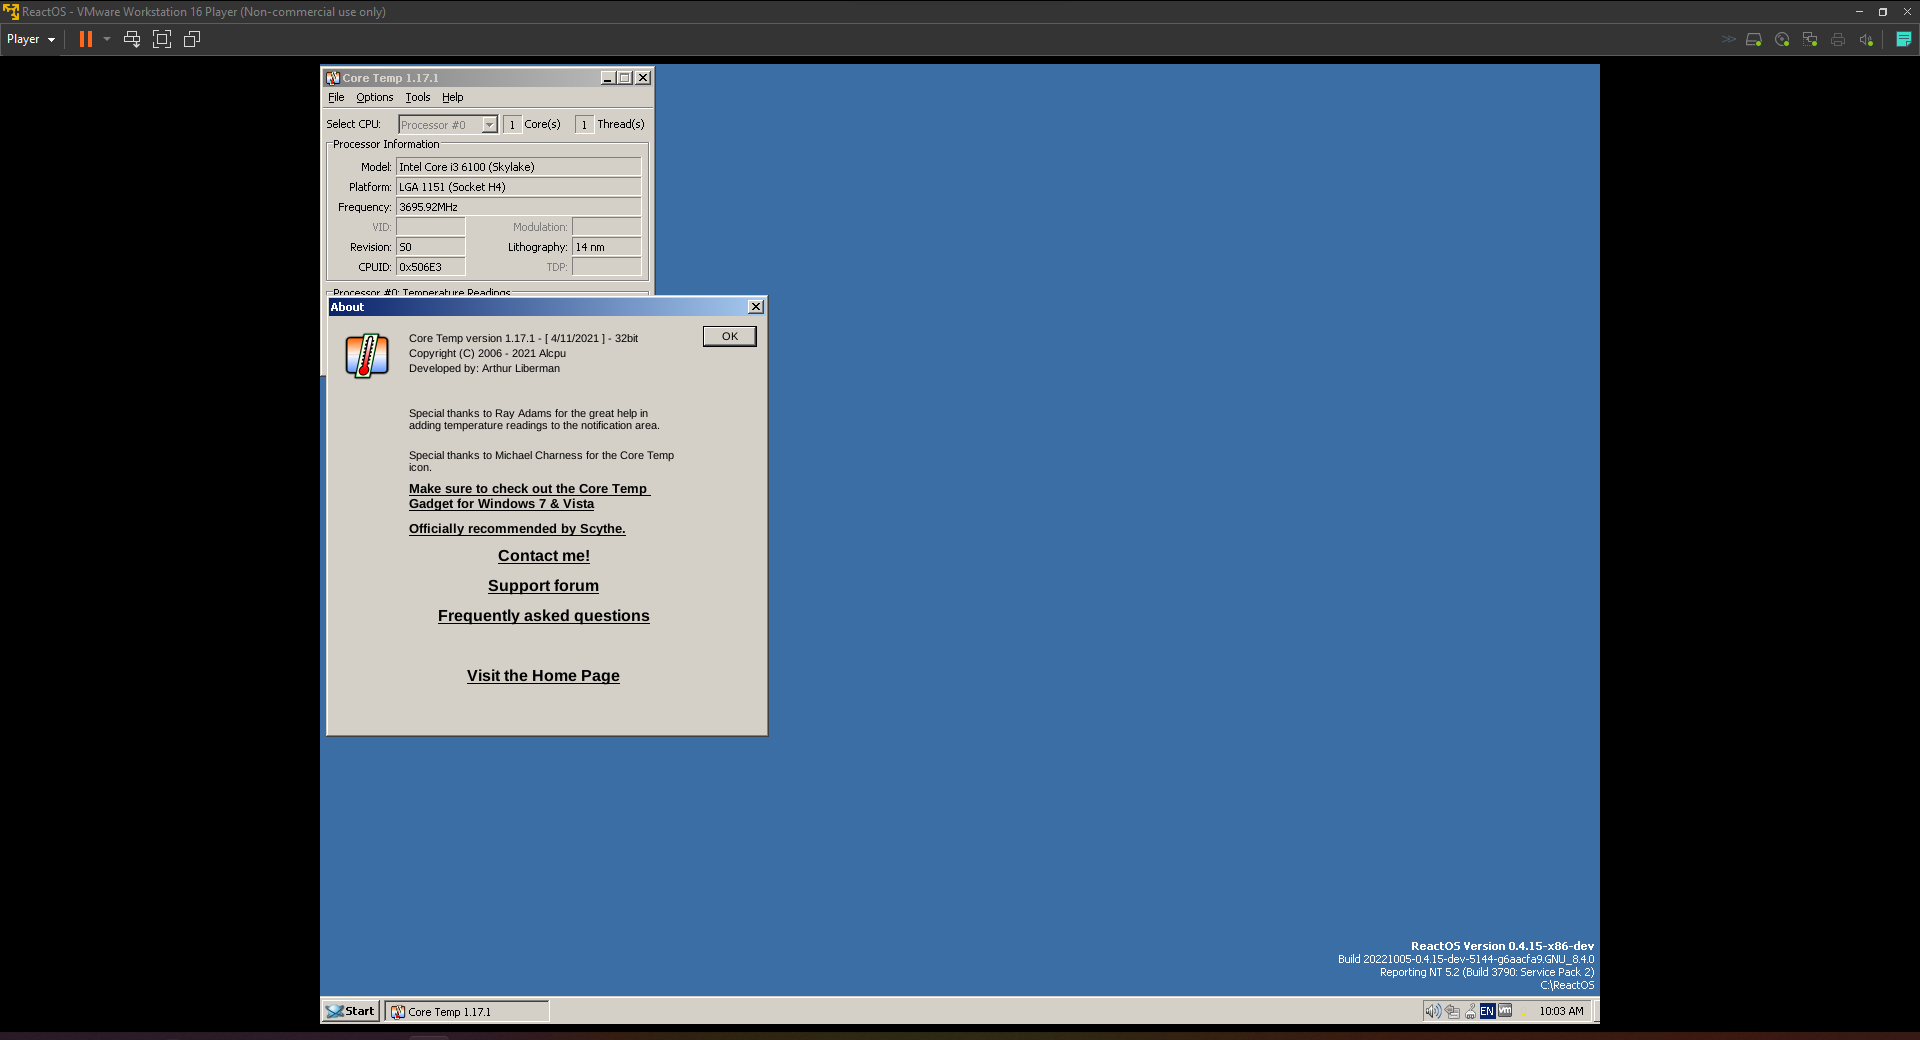The image size is (1920, 1040).
Task: Click the hard disk device icon in VMware toolbar
Action: pyautogui.click(x=1754, y=39)
